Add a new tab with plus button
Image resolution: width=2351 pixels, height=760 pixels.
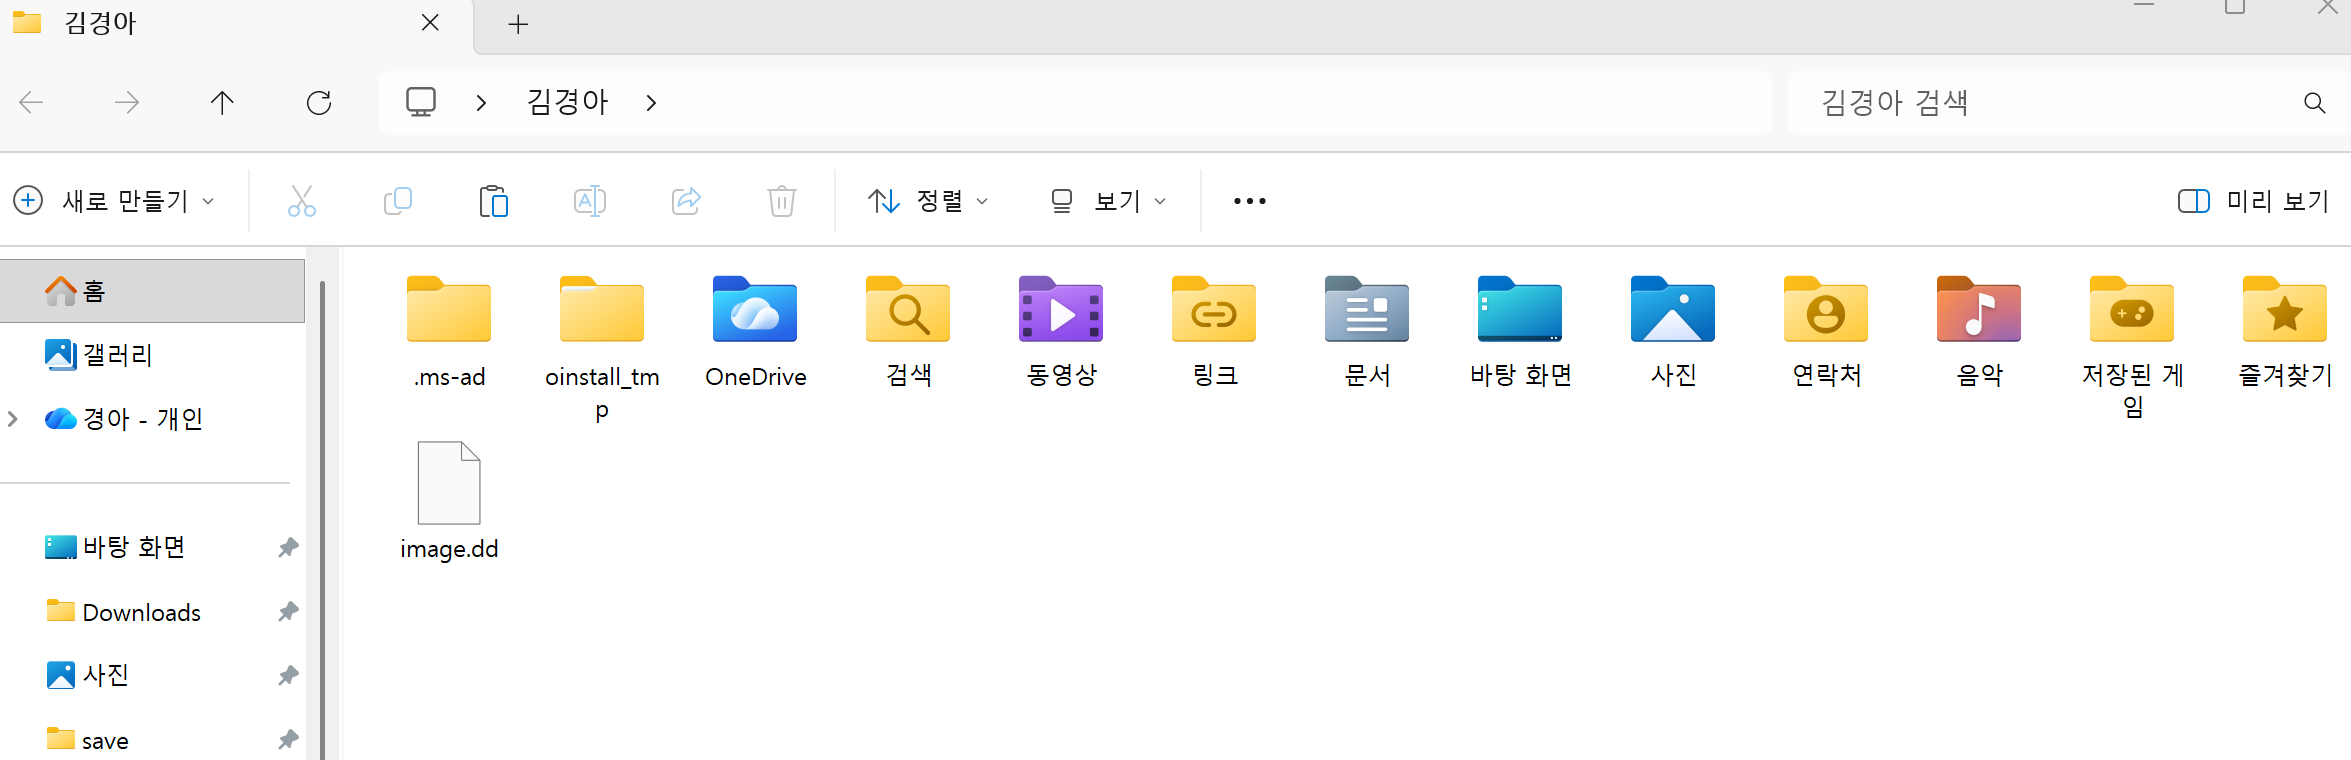[518, 25]
